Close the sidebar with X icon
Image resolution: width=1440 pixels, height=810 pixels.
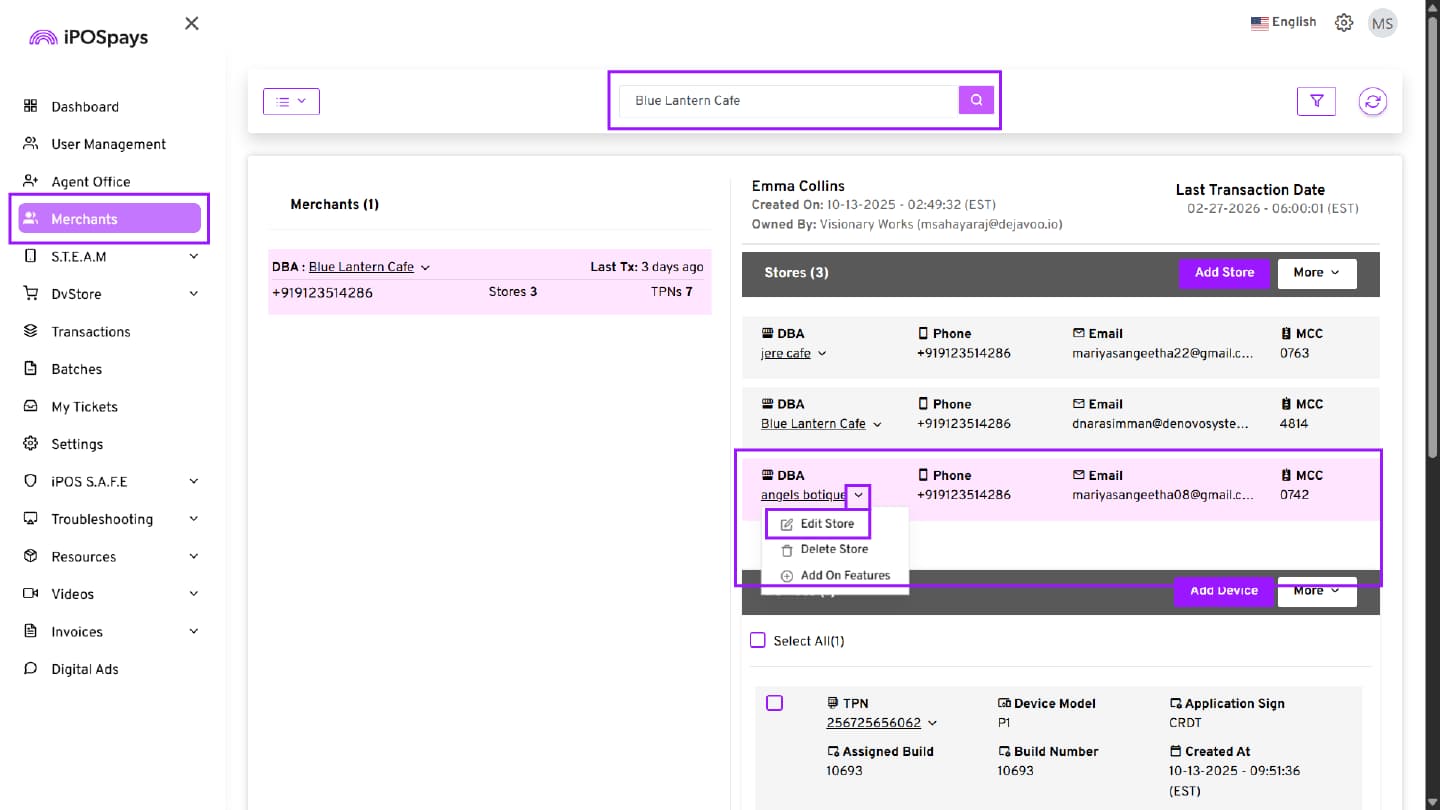point(192,23)
